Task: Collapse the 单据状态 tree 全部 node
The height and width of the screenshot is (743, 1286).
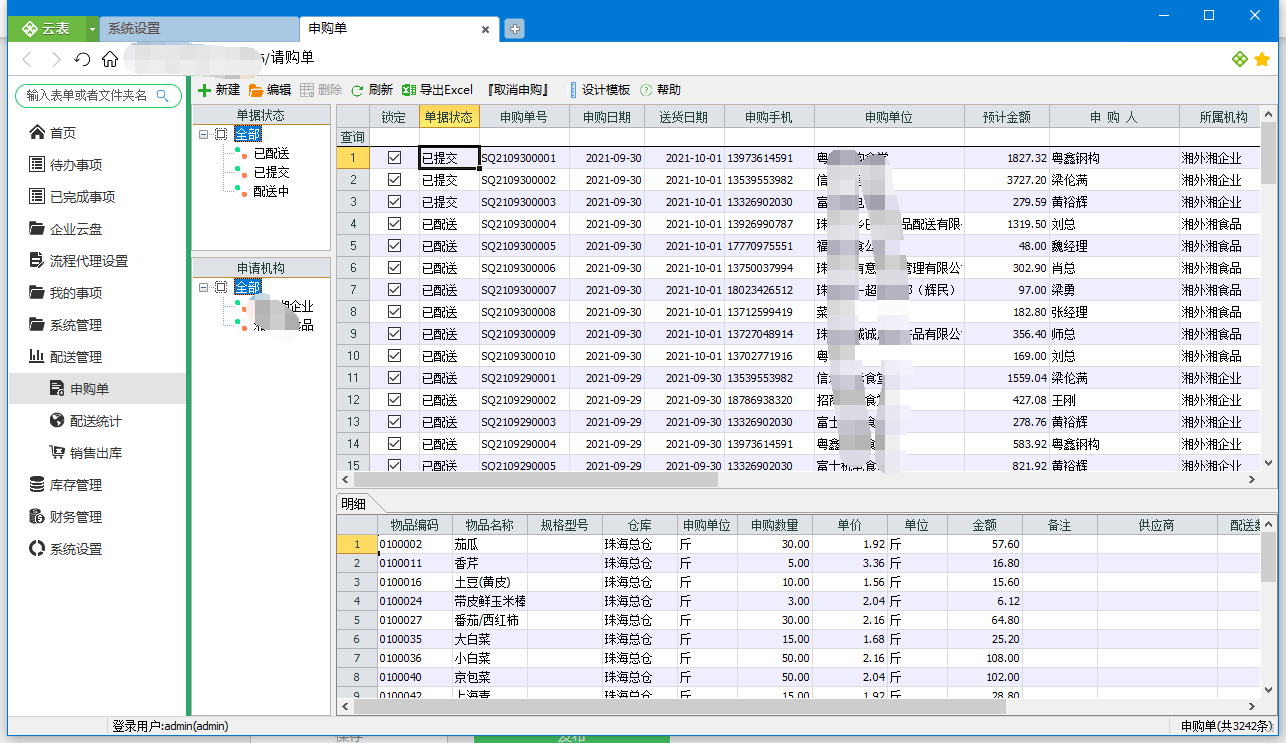Action: tap(204, 134)
